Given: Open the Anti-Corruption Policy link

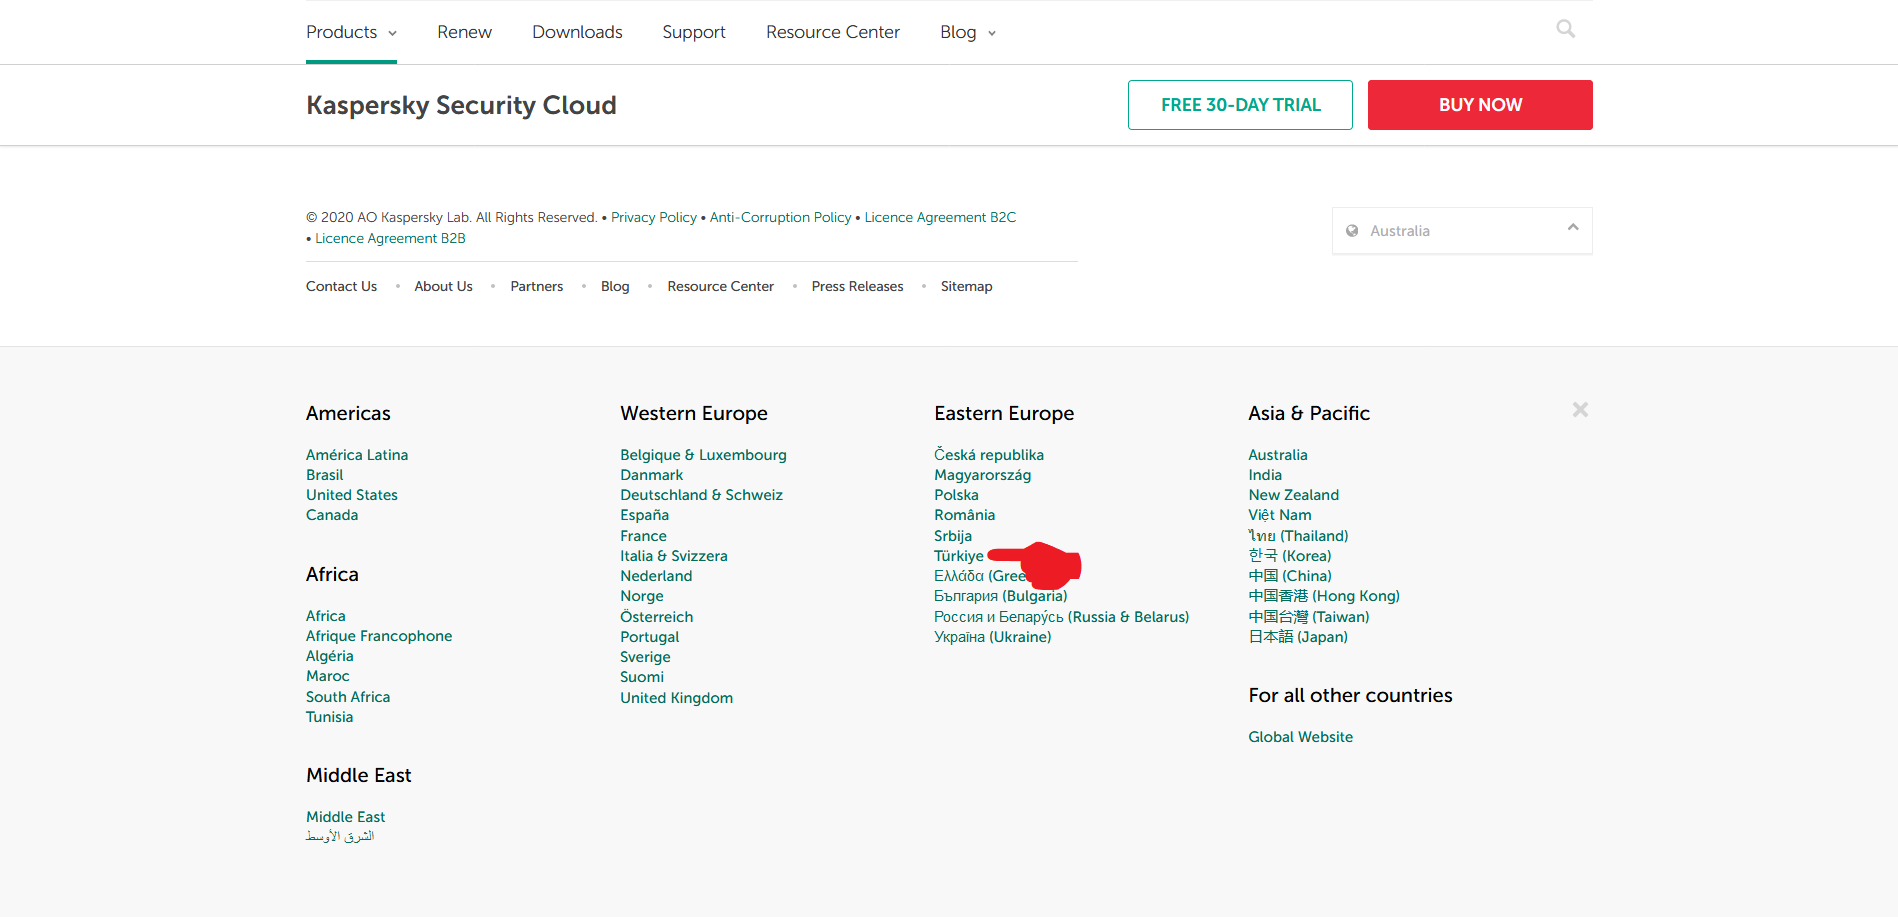Looking at the screenshot, I should coord(780,217).
